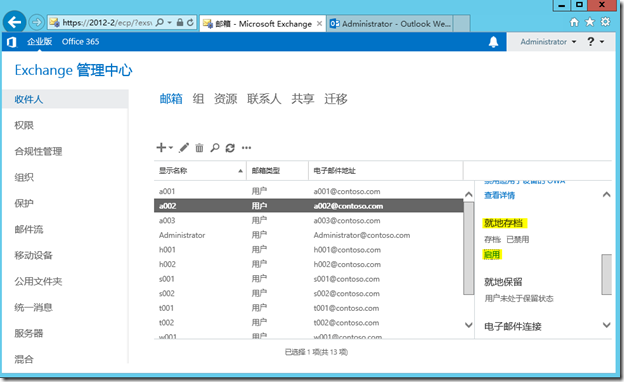The image size is (624, 382).
Task: Open favorites star icon
Action: click(590, 22)
